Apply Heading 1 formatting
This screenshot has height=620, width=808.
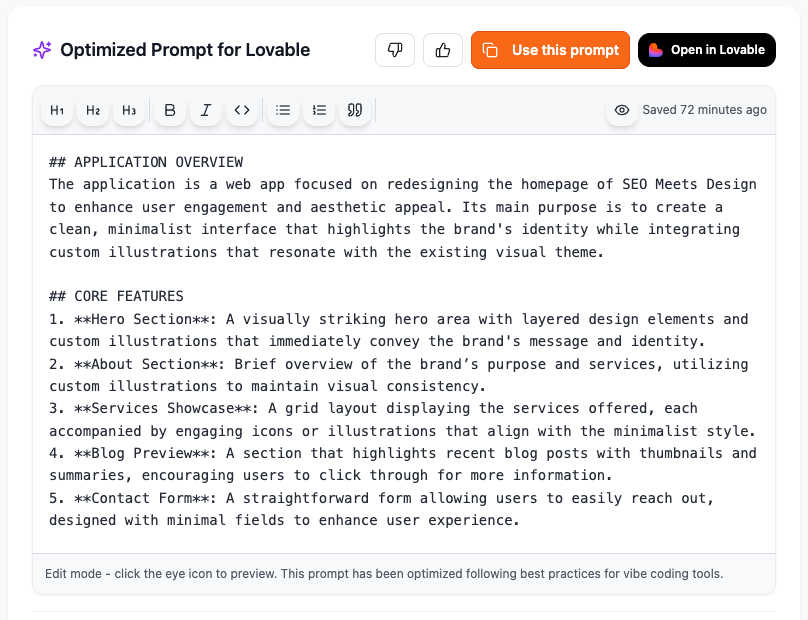click(57, 110)
